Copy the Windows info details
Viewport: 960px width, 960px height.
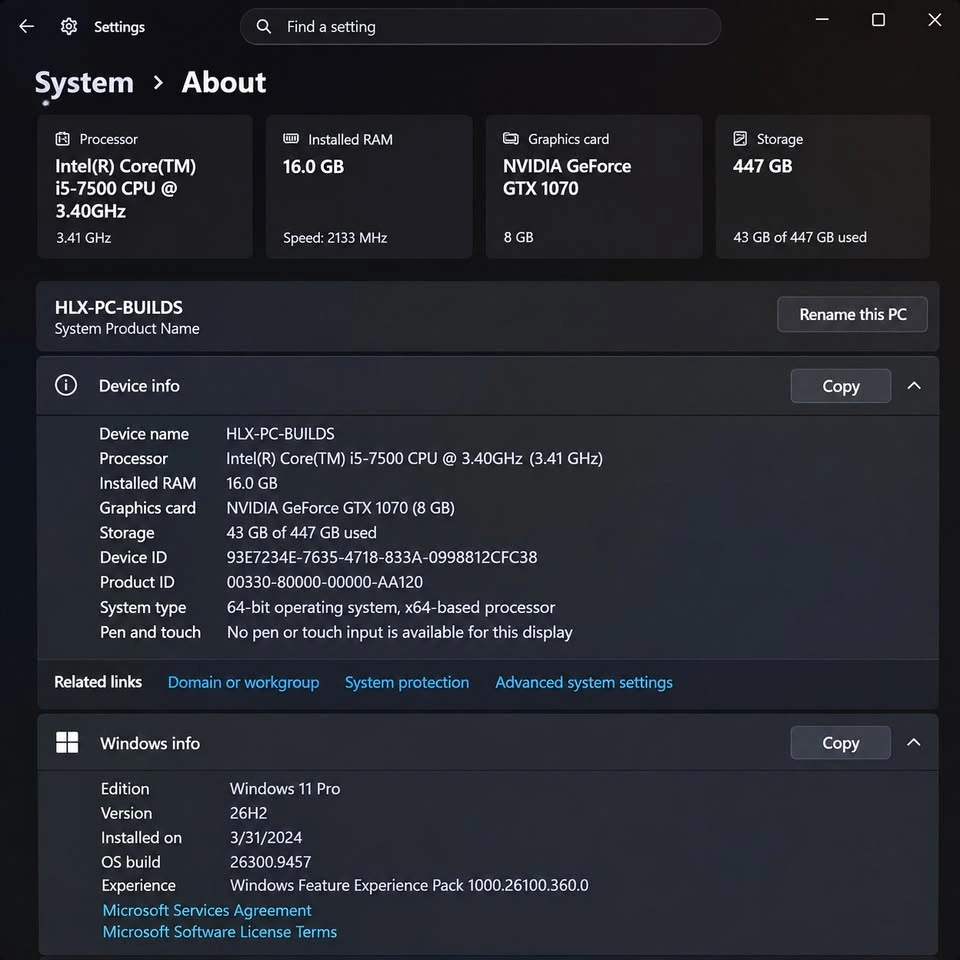(841, 743)
